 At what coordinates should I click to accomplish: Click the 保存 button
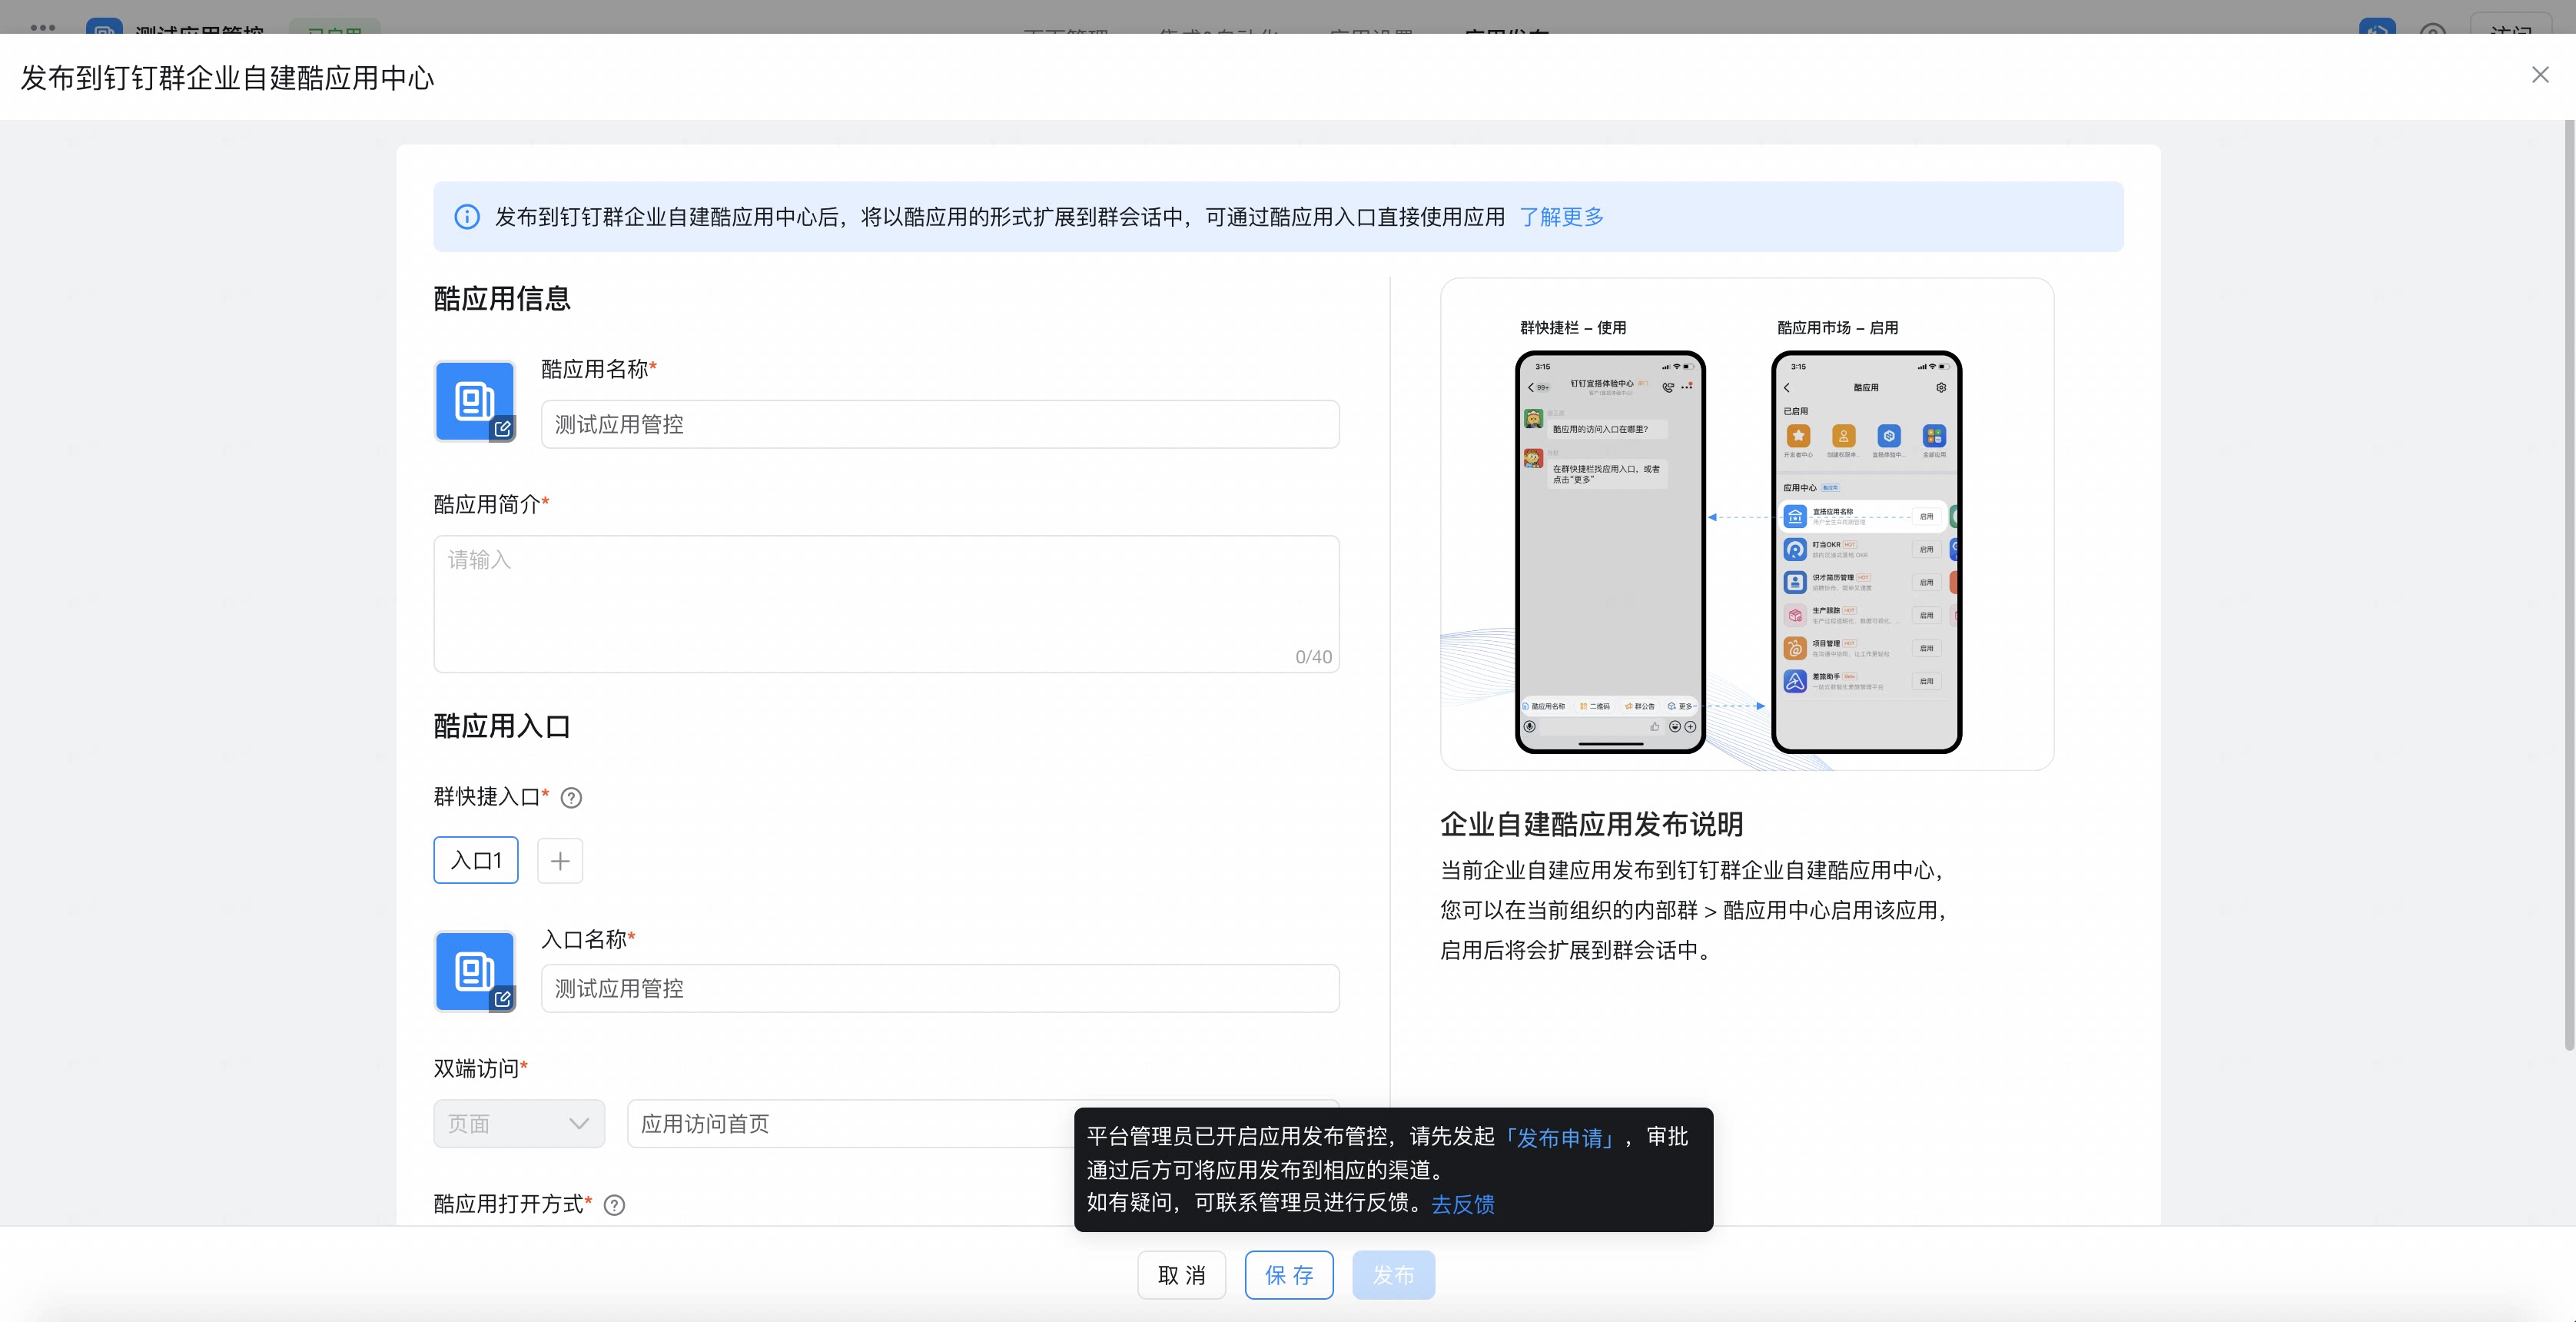click(1289, 1275)
